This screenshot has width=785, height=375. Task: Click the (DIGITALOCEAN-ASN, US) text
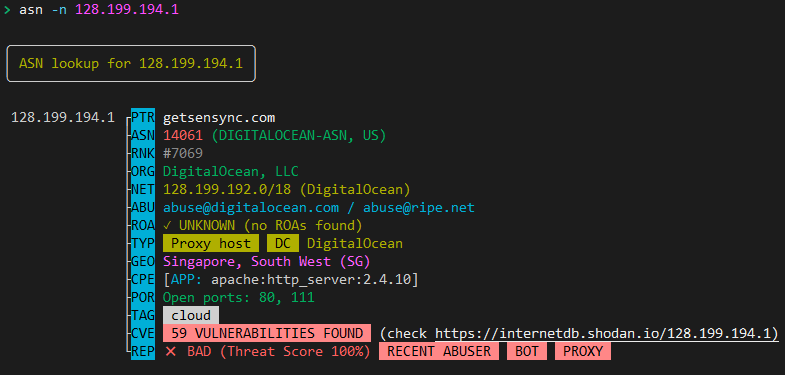click(x=298, y=136)
